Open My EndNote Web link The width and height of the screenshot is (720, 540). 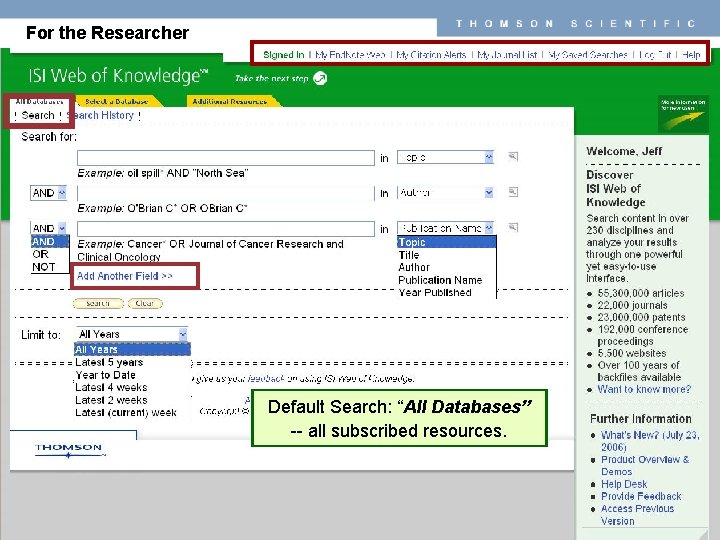pos(350,55)
